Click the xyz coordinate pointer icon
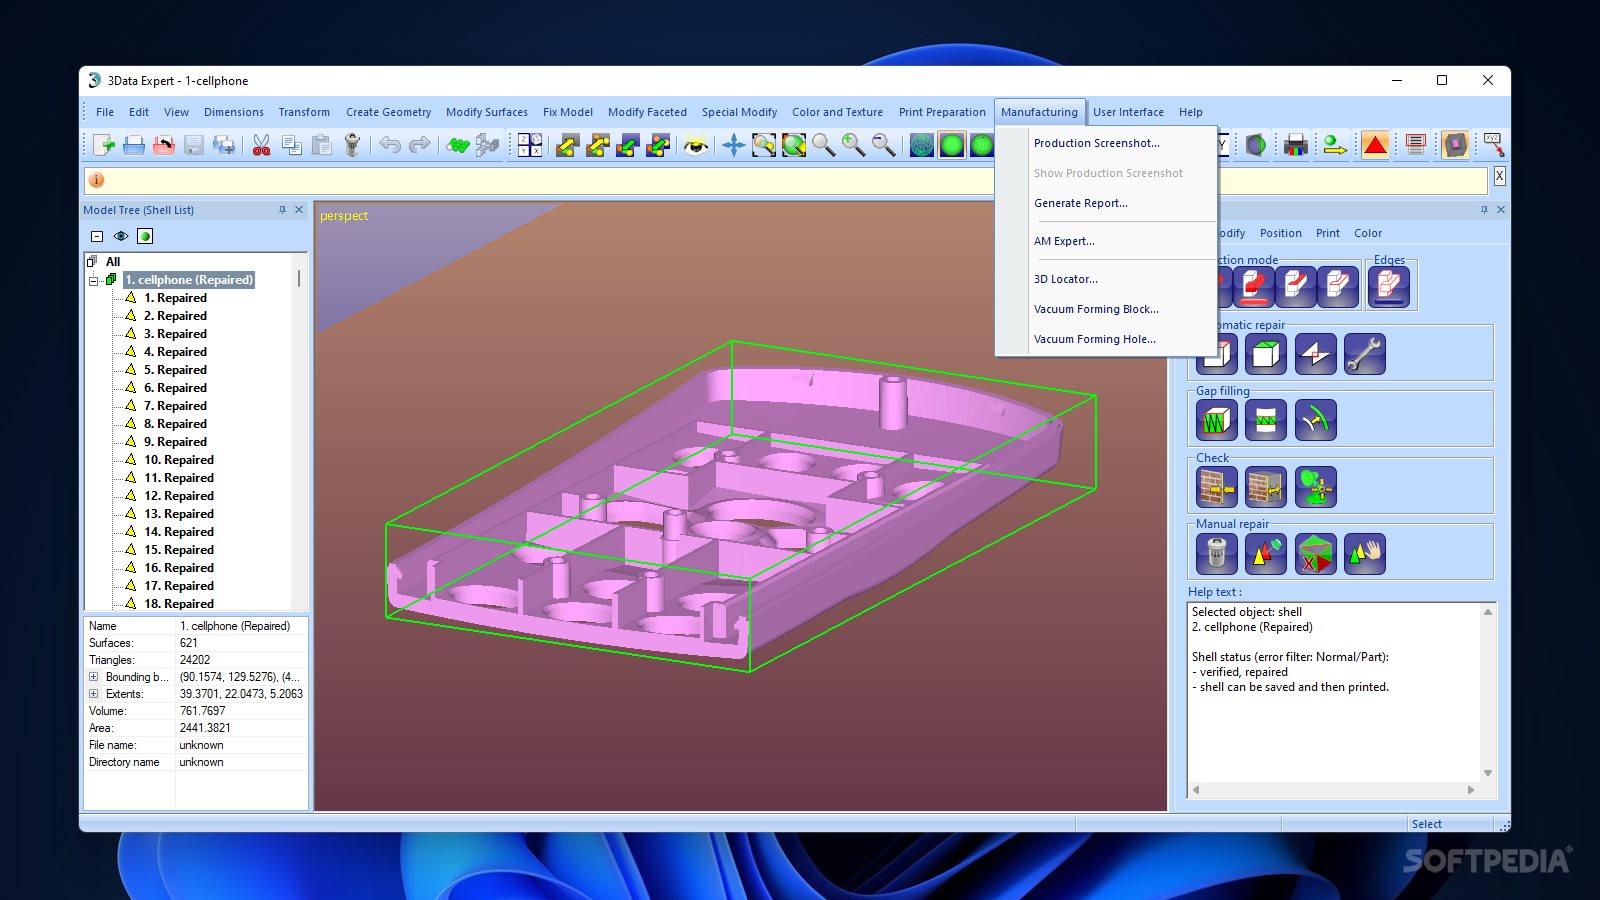The height and width of the screenshot is (900, 1600). tap(1494, 145)
